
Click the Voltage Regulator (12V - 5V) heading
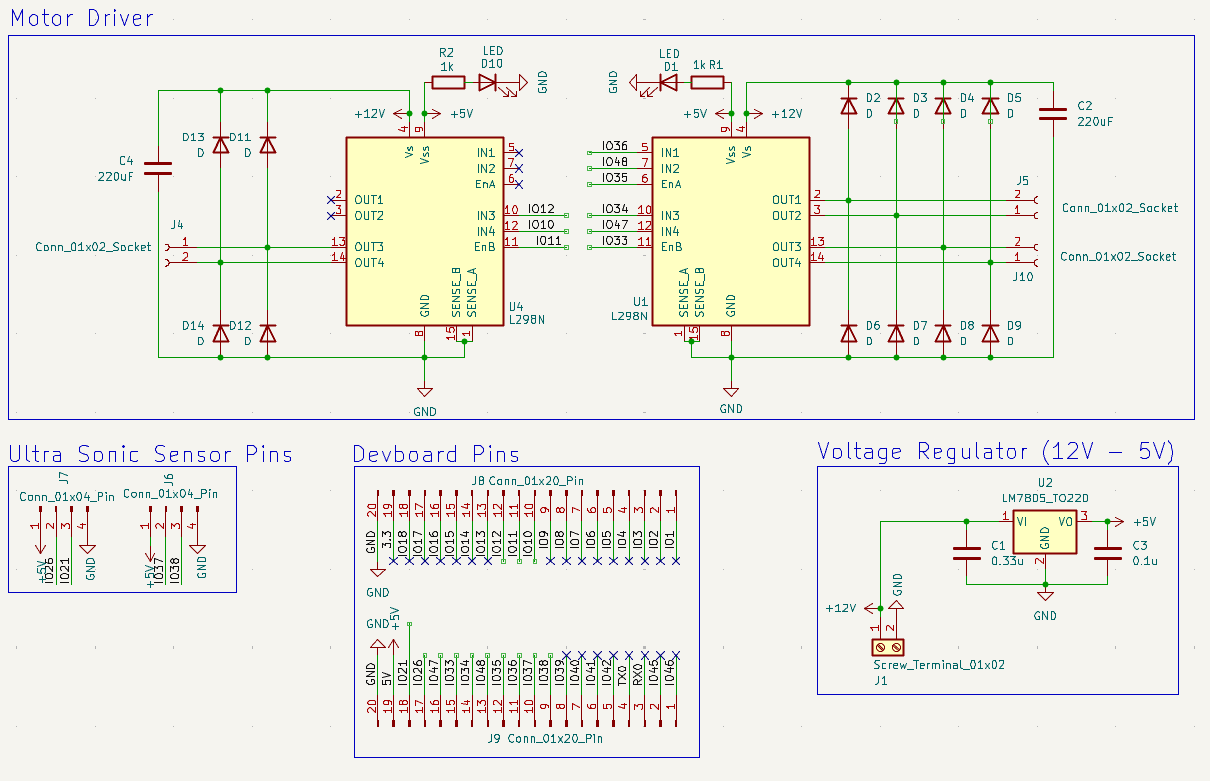click(x=996, y=451)
